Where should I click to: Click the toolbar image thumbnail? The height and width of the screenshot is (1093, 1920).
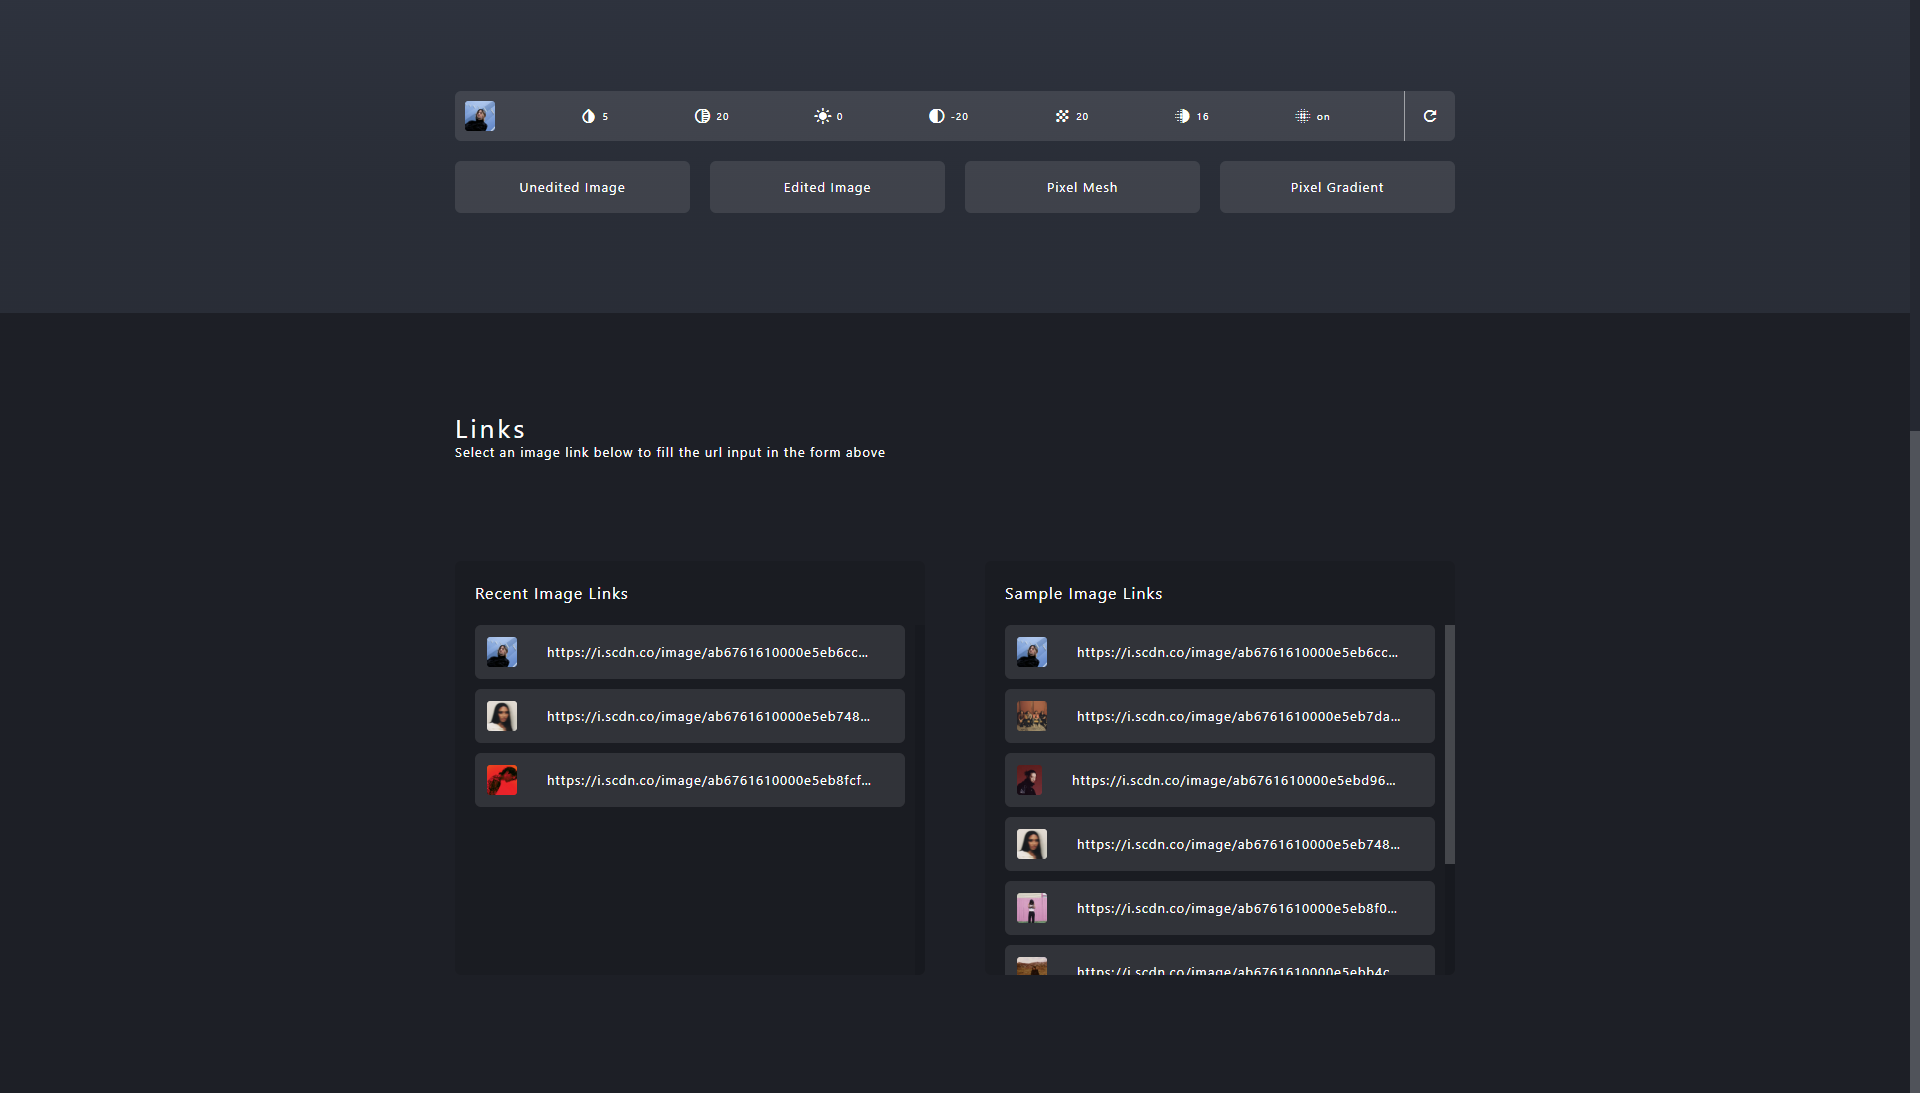pos(480,116)
